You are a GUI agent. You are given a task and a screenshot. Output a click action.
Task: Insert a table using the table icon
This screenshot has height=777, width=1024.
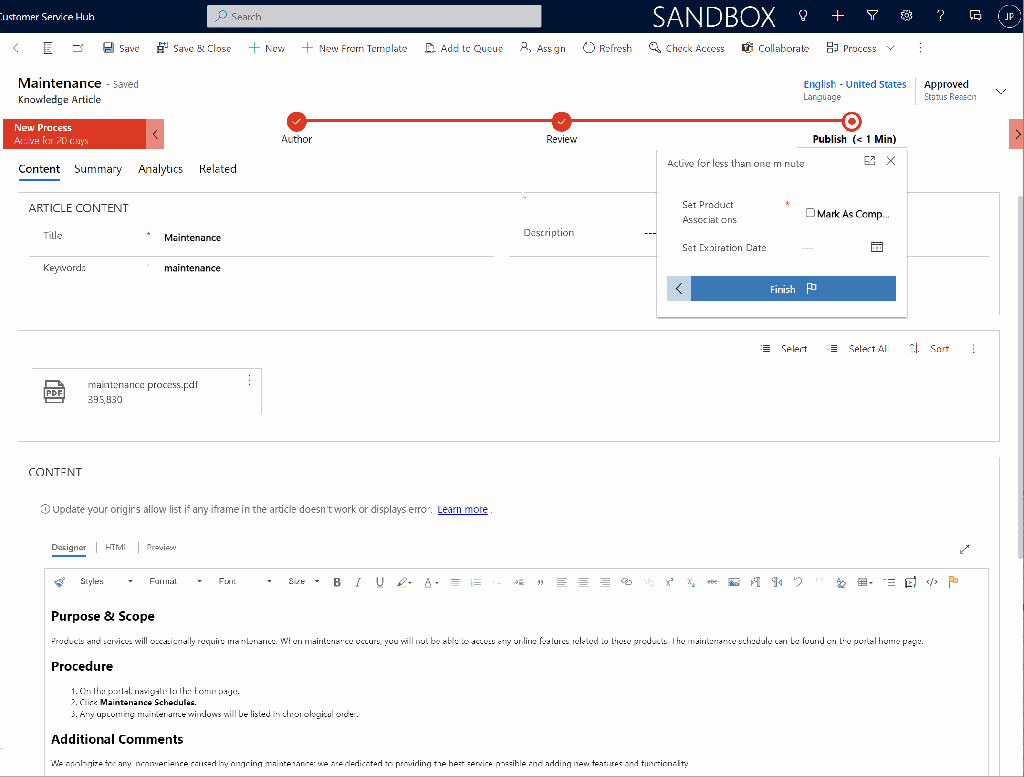coord(862,582)
